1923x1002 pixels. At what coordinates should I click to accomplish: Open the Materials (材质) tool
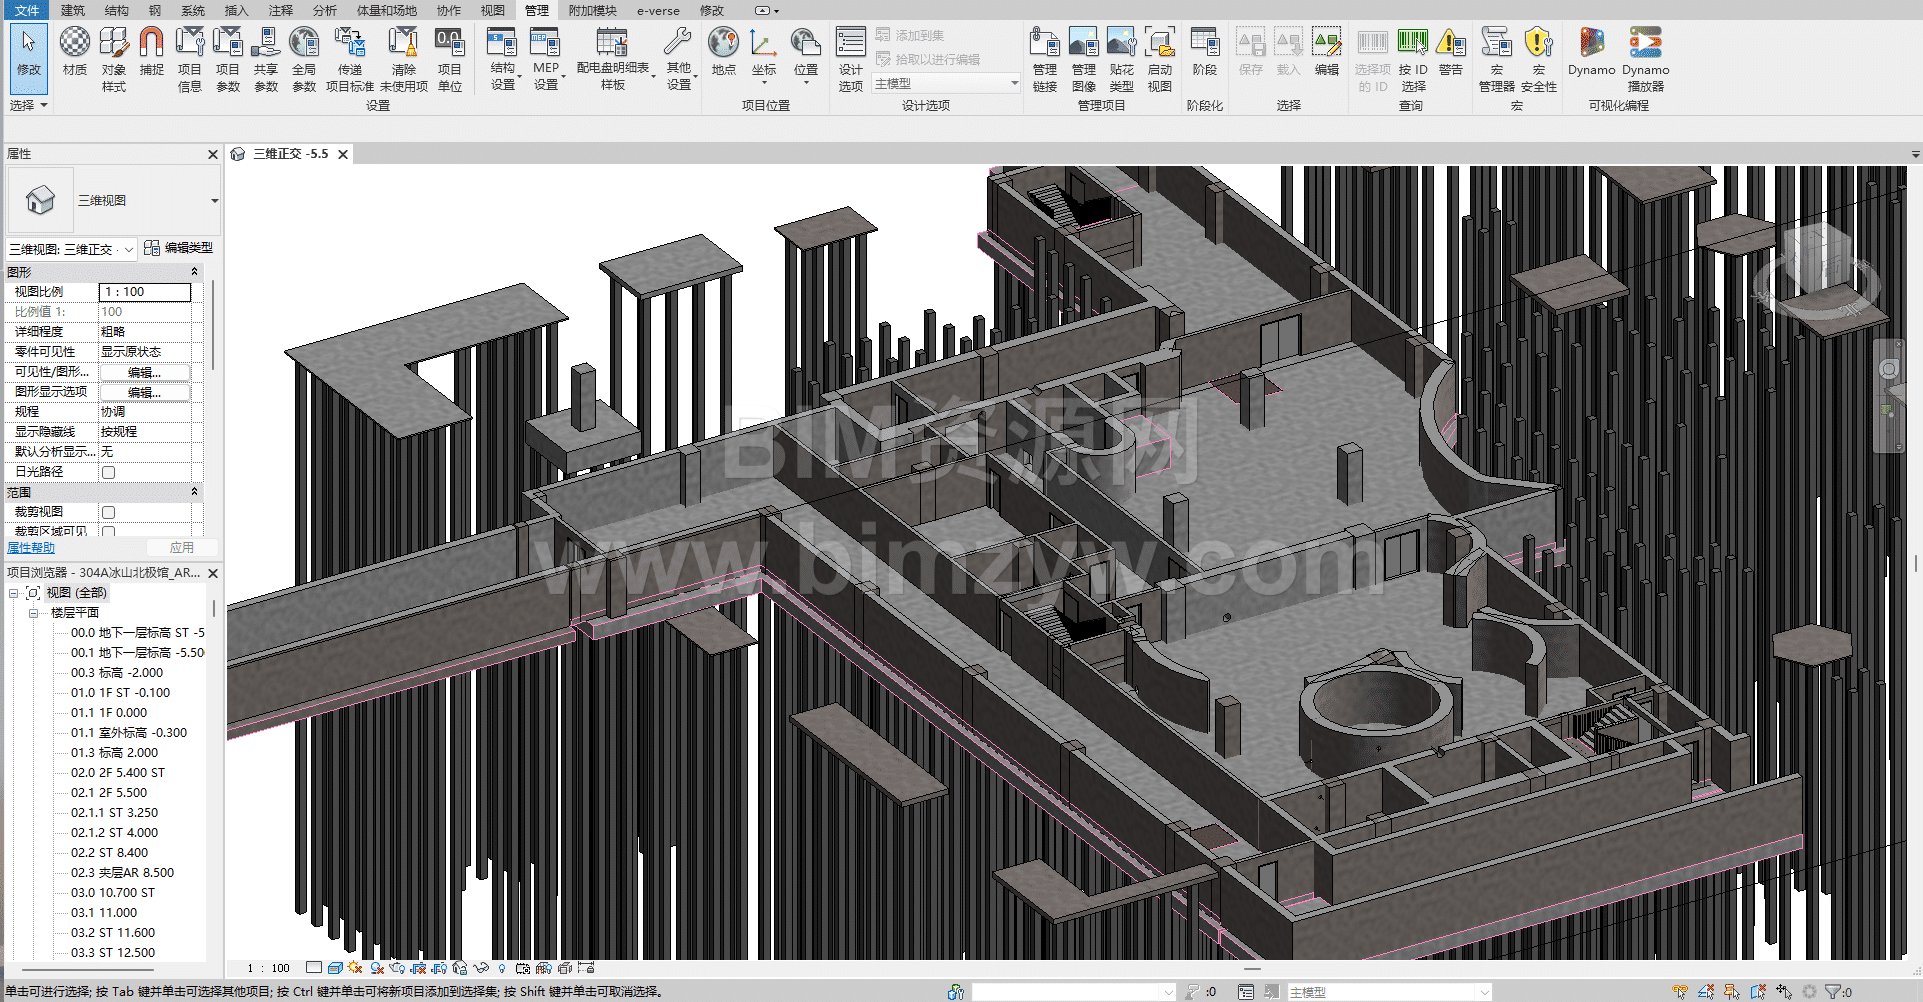pos(75,52)
